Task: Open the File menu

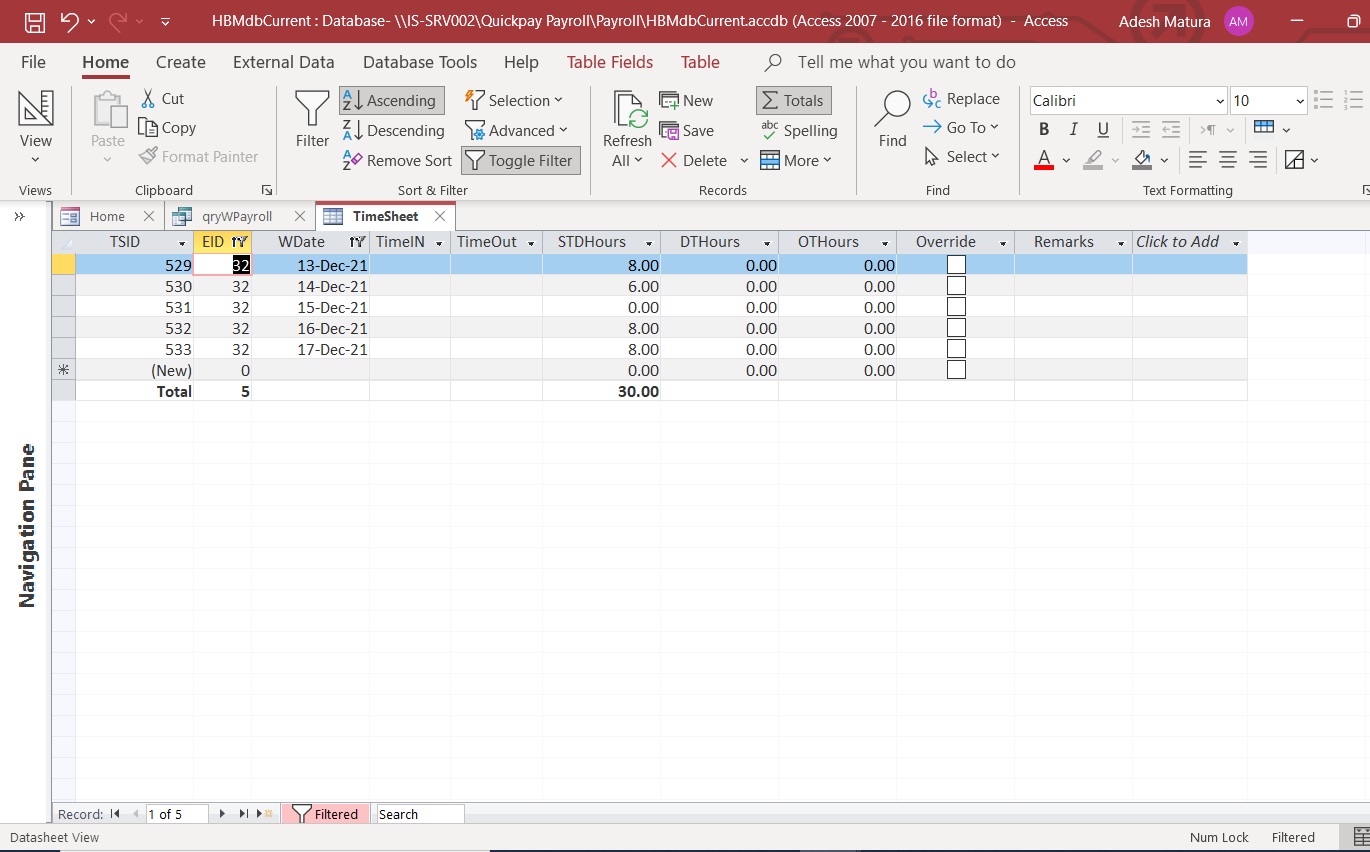Action: (x=33, y=62)
